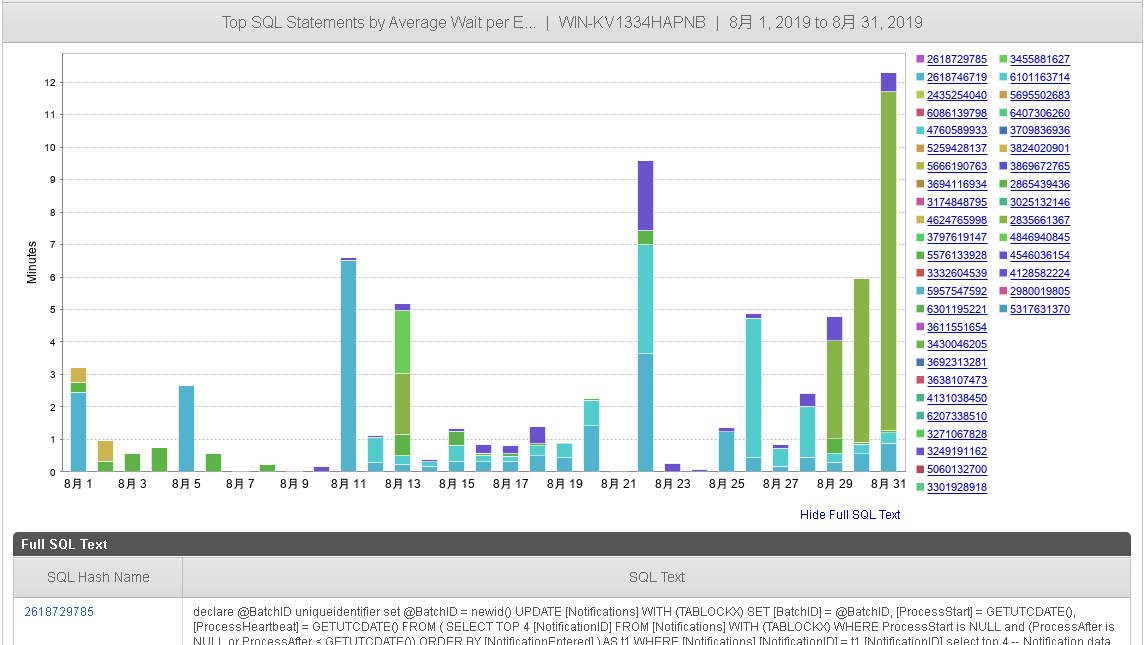Open legend link 2618729785
1145x645 pixels.
coord(957,59)
